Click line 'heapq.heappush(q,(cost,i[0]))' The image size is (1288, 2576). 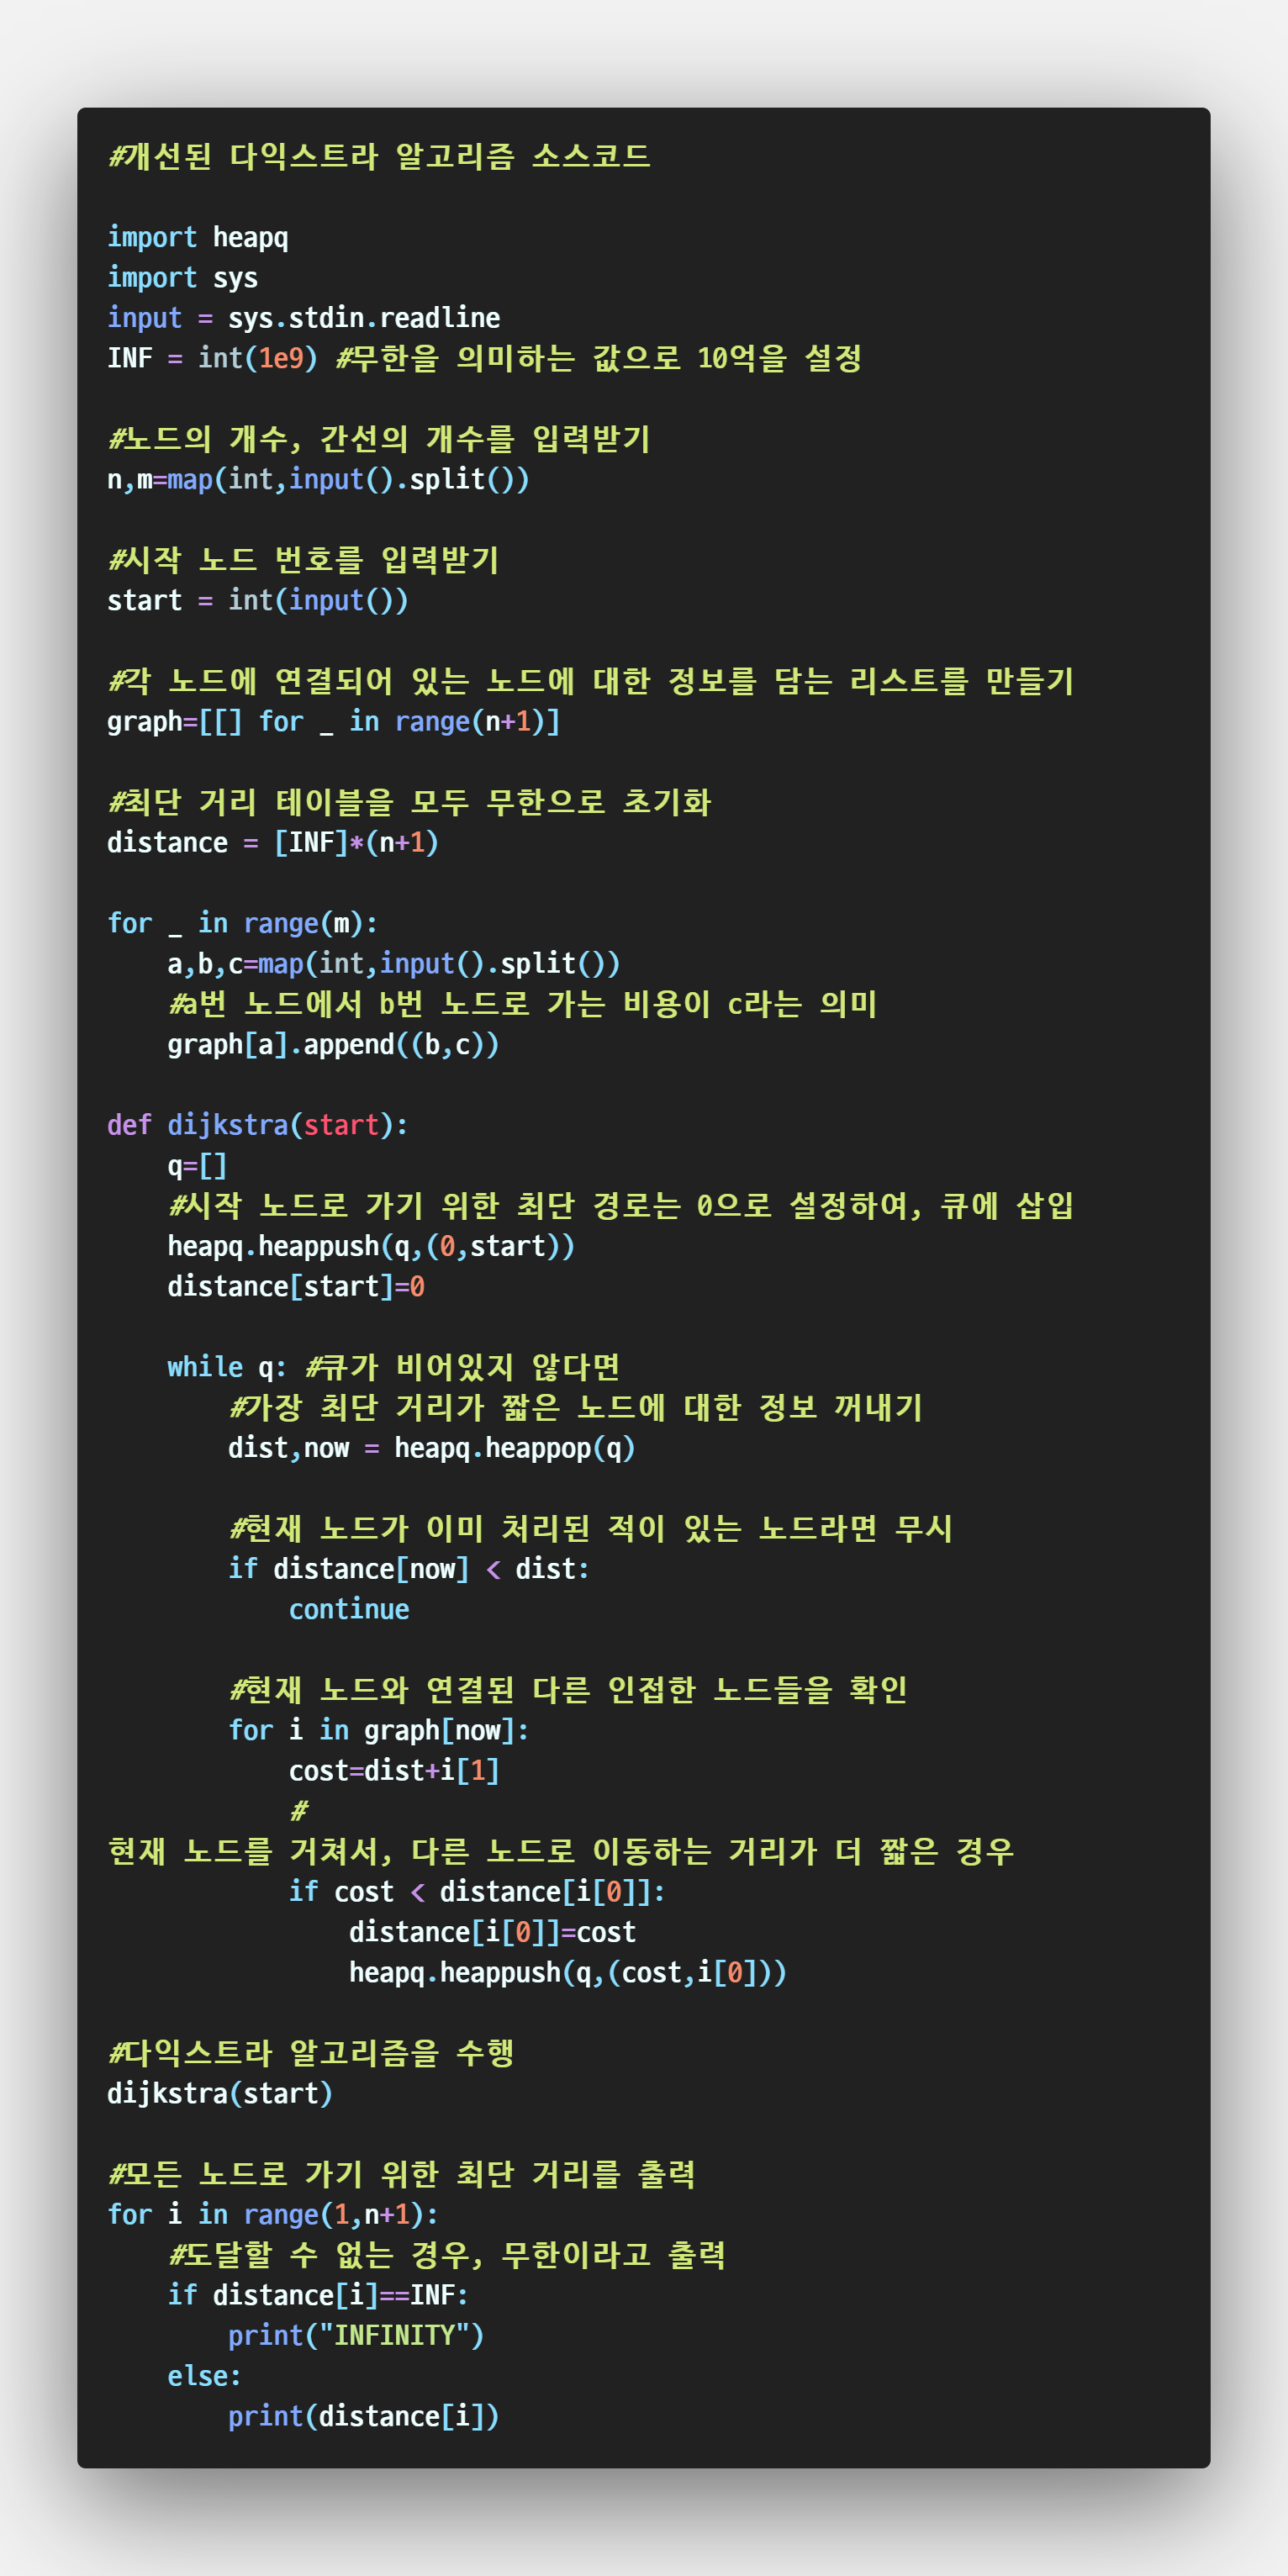click(568, 1972)
